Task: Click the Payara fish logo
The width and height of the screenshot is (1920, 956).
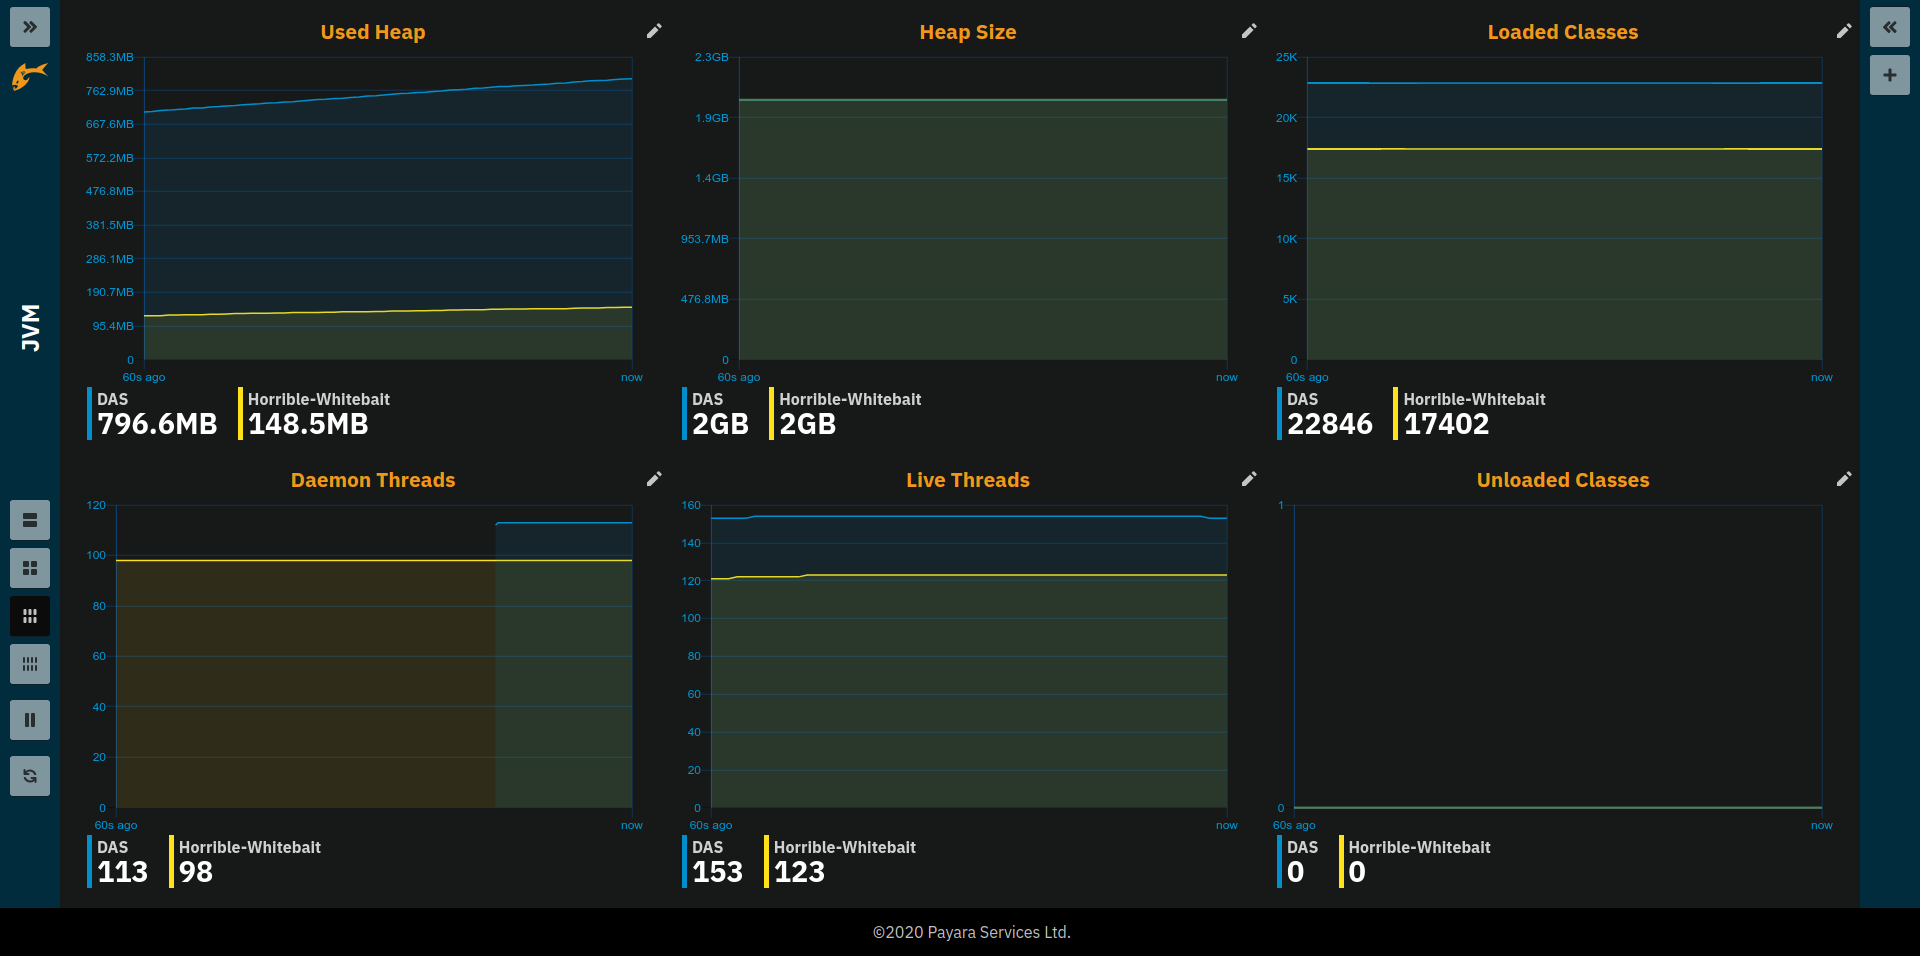Action: (x=30, y=76)
